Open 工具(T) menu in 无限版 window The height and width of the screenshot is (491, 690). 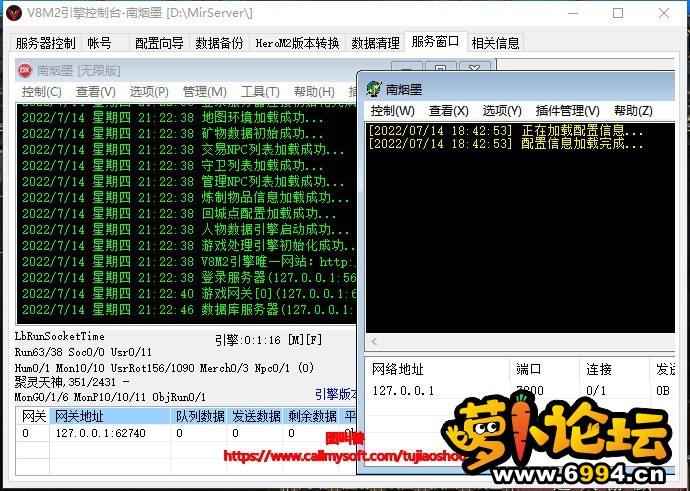(260, 92)
